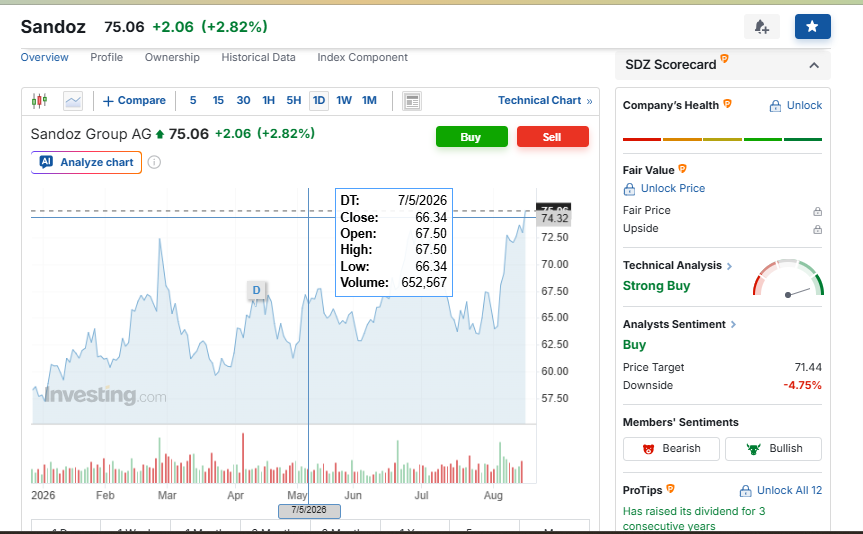The width and height of the screenshot is (863, 534).
Task: Switch to the Profile tab
Action: click(107, 57)
